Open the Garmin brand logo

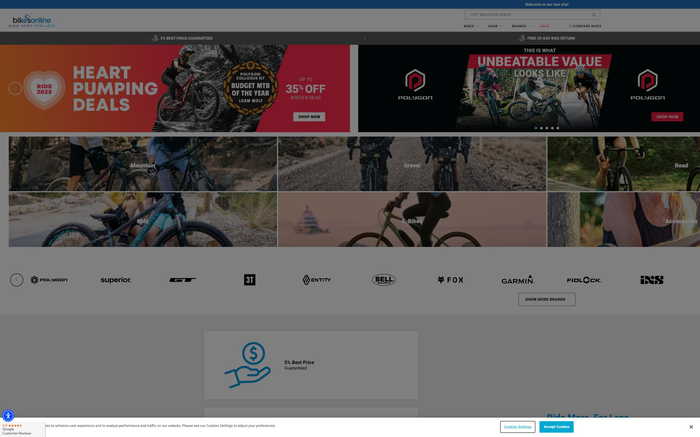pos(517,280)
